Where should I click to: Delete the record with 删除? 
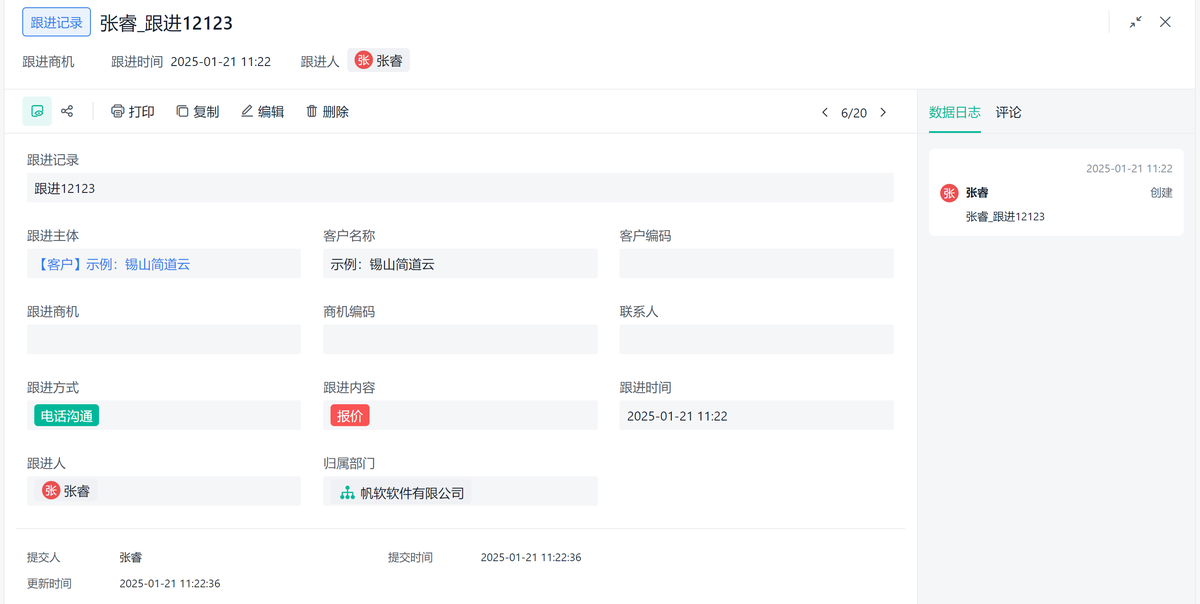tap(327, 112)
